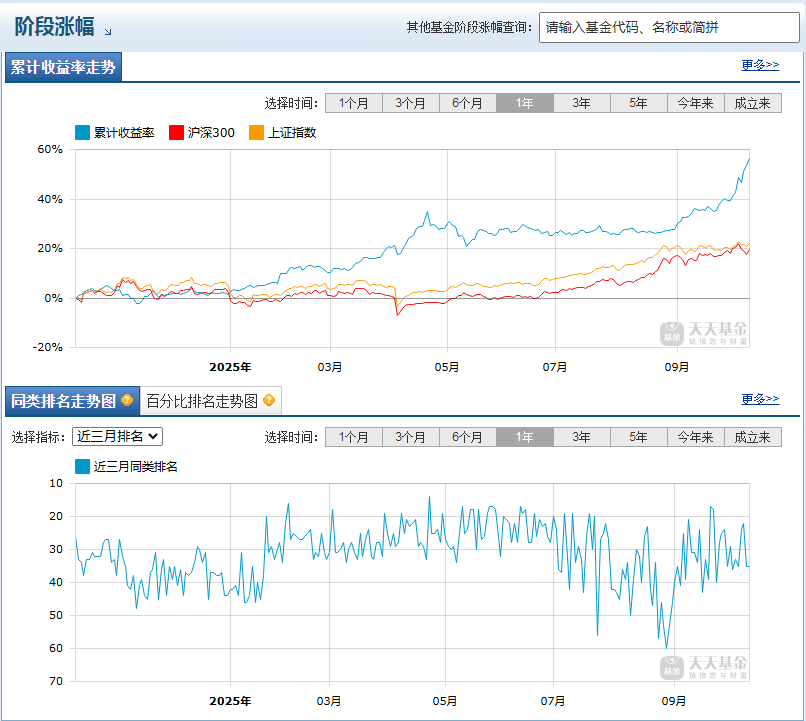Focus the fund code search input field
Screen dimensions: 806x721
(x=669, y=27)
